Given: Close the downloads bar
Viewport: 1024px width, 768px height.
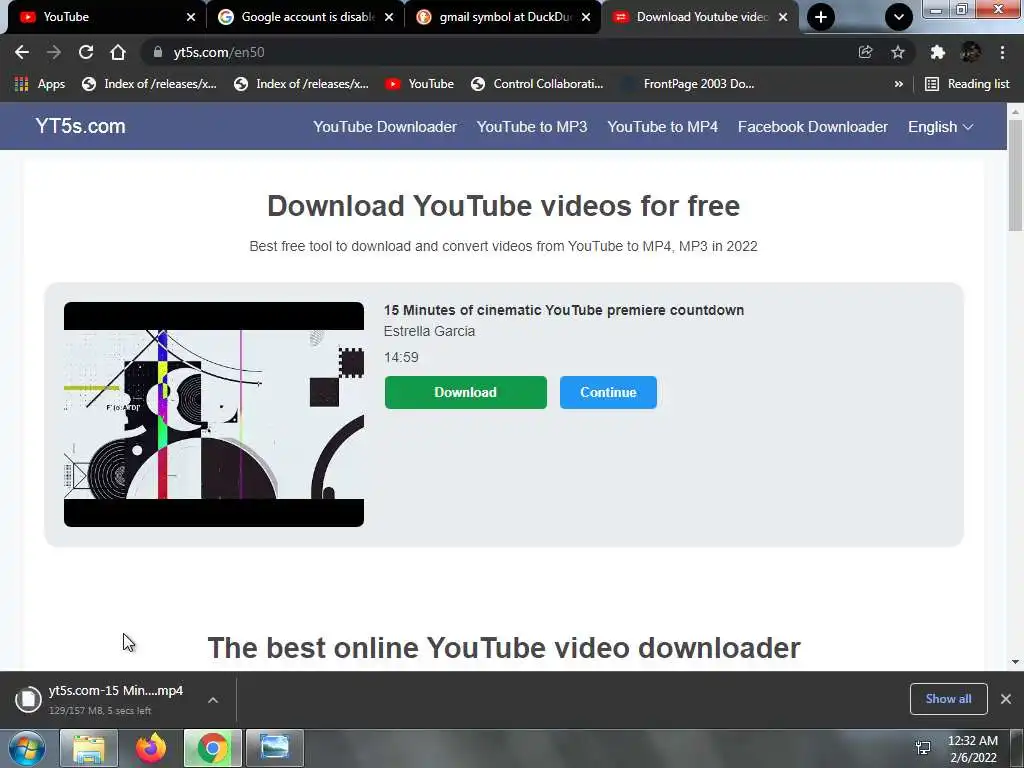Looking at the screenshot, I should (1006, 699).
